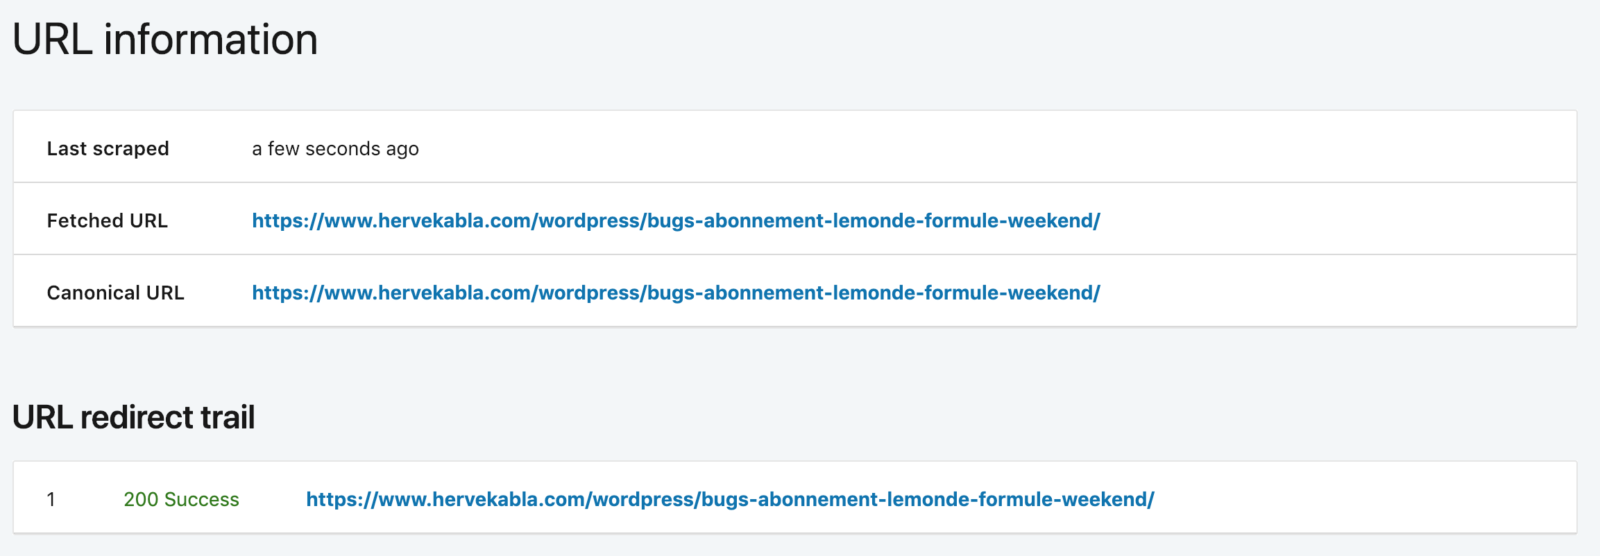Click the '200 Success' status text
Screen dimensions: 1600x556
[181, 499]
